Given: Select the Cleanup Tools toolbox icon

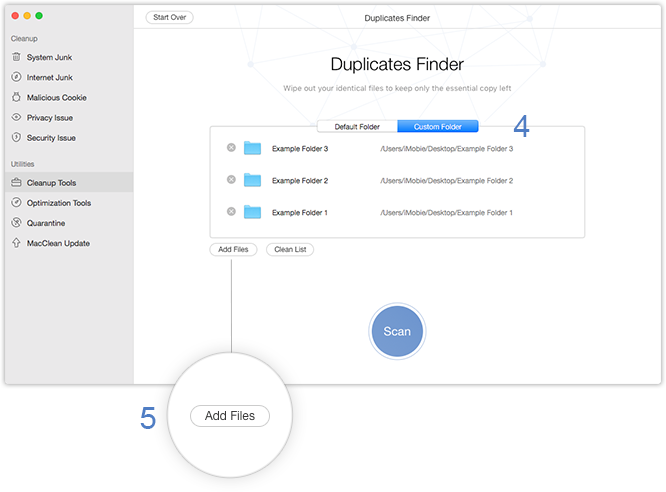Looking at the screenshot, I should tap(16, 182).
